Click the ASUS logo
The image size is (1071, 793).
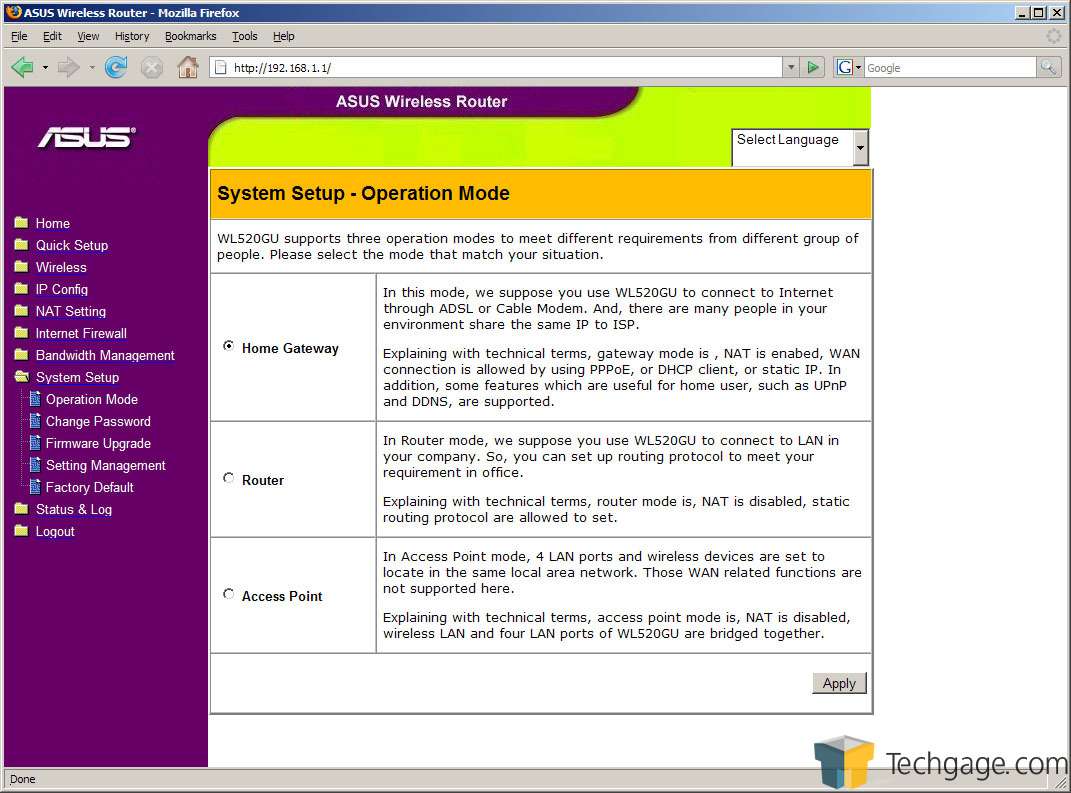[87, 137]
